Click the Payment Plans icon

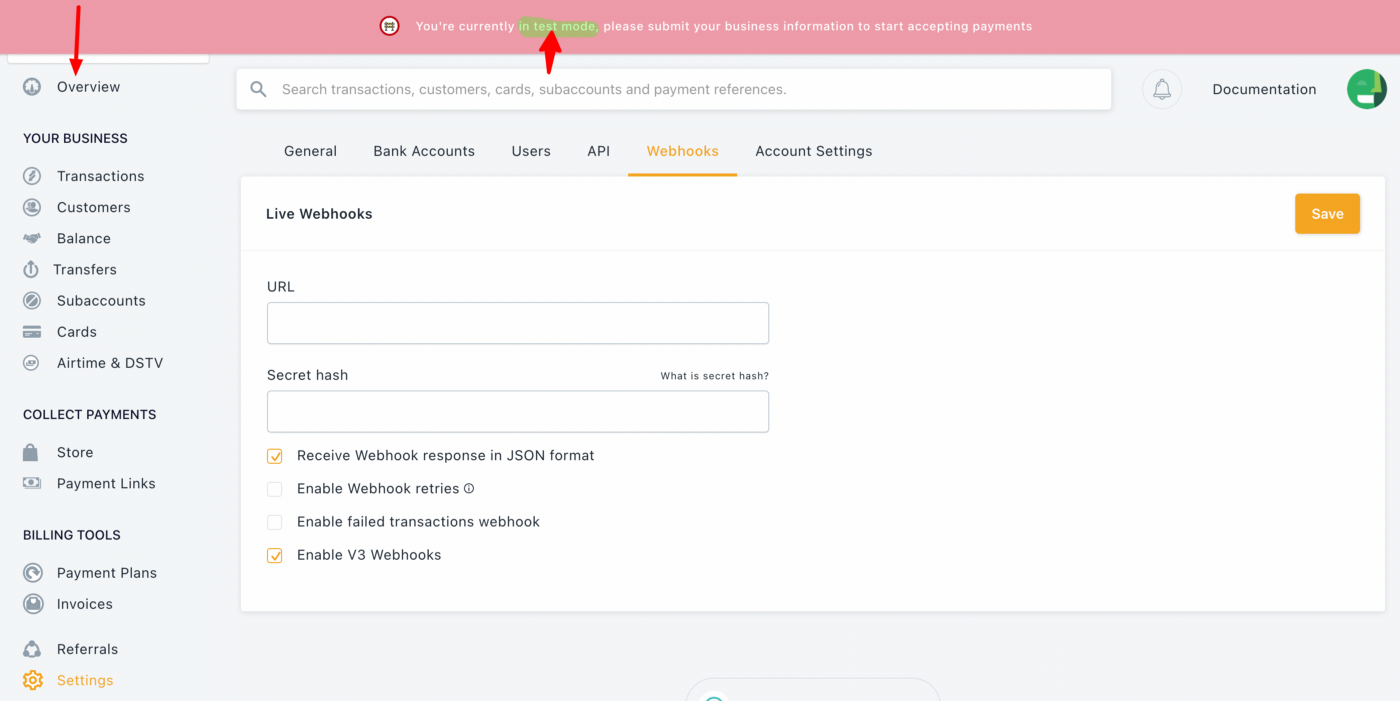33,573
